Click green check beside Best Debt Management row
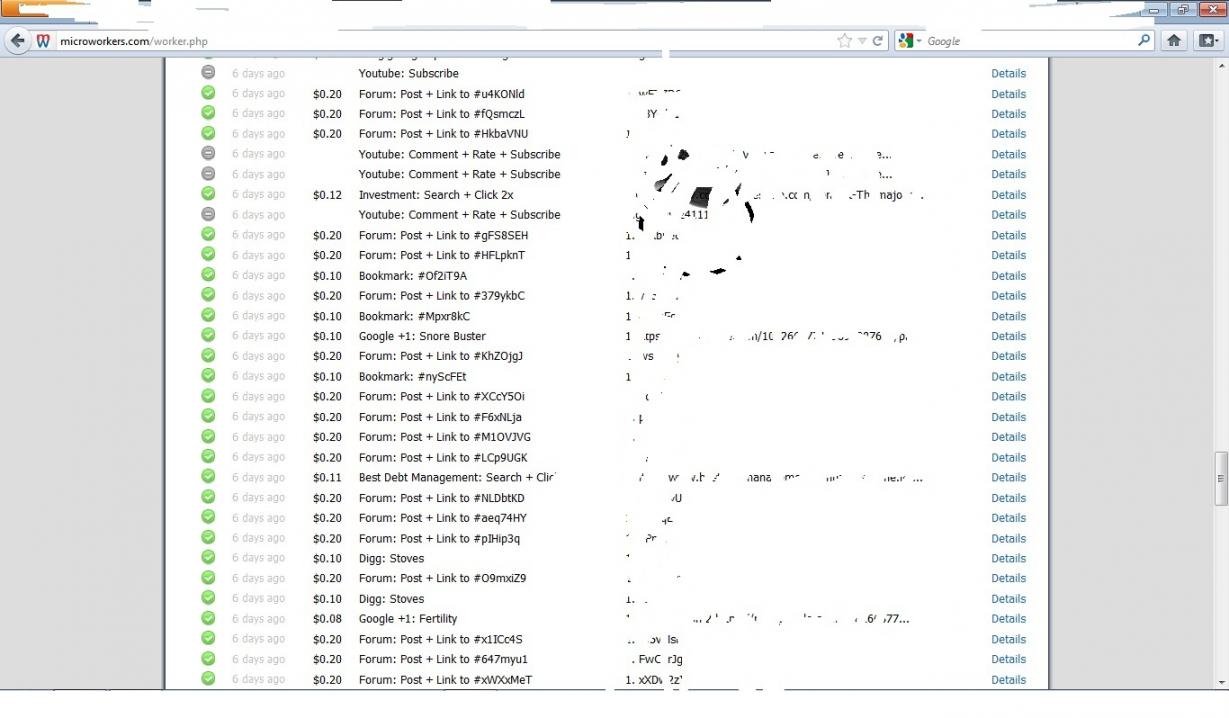Viewport: 1229px width, 718px height. 208,477
